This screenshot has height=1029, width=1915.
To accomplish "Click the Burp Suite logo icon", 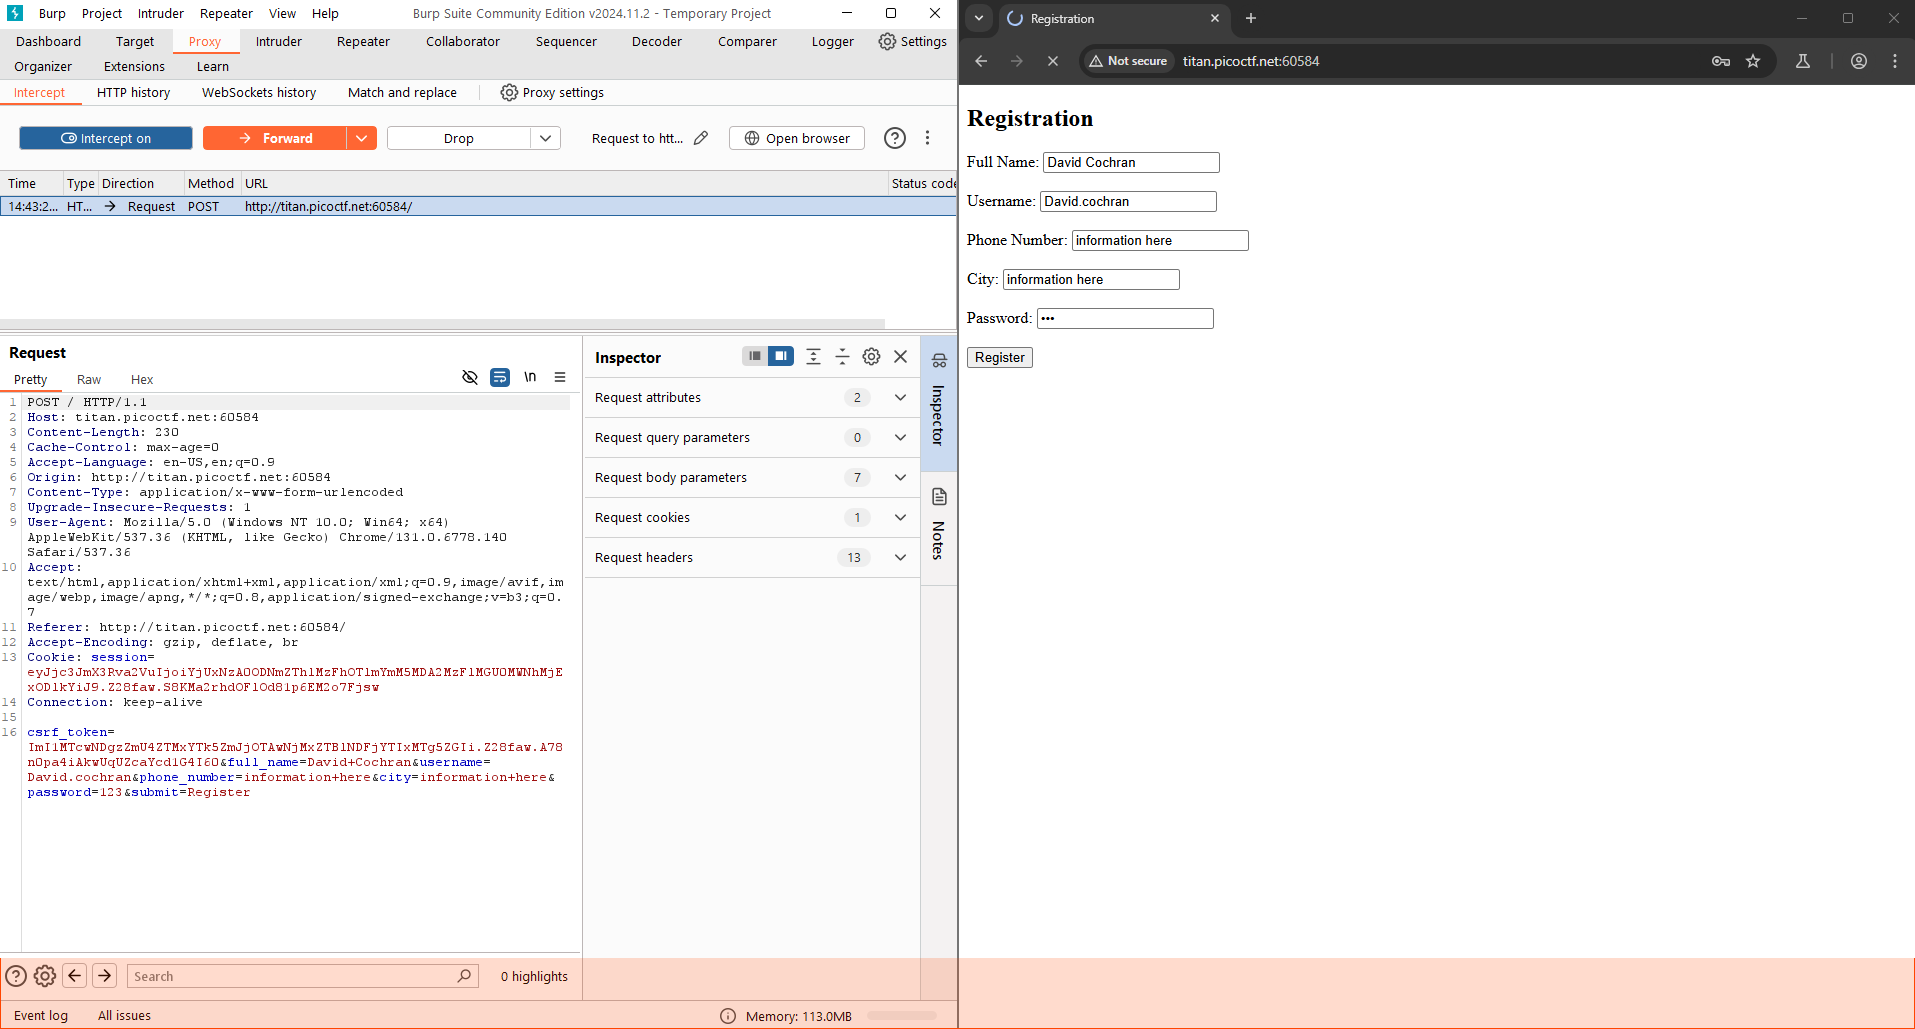I will [x=15, y=13].
